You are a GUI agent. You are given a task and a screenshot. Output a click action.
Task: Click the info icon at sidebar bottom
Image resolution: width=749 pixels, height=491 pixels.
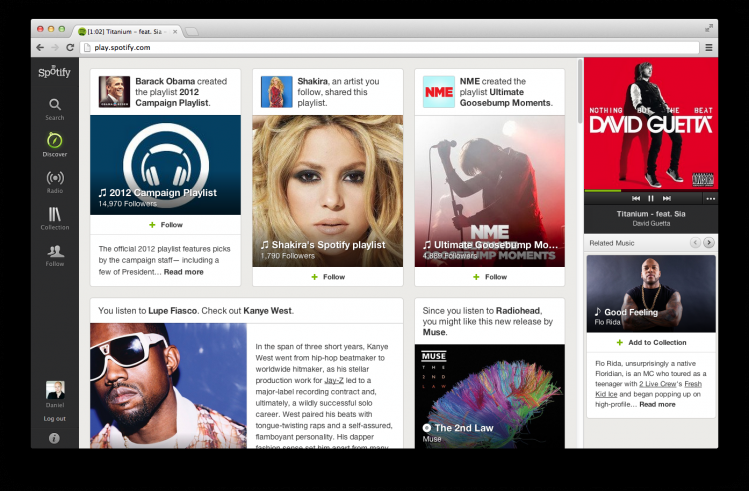pyautogui.click(x=54, y=438)
